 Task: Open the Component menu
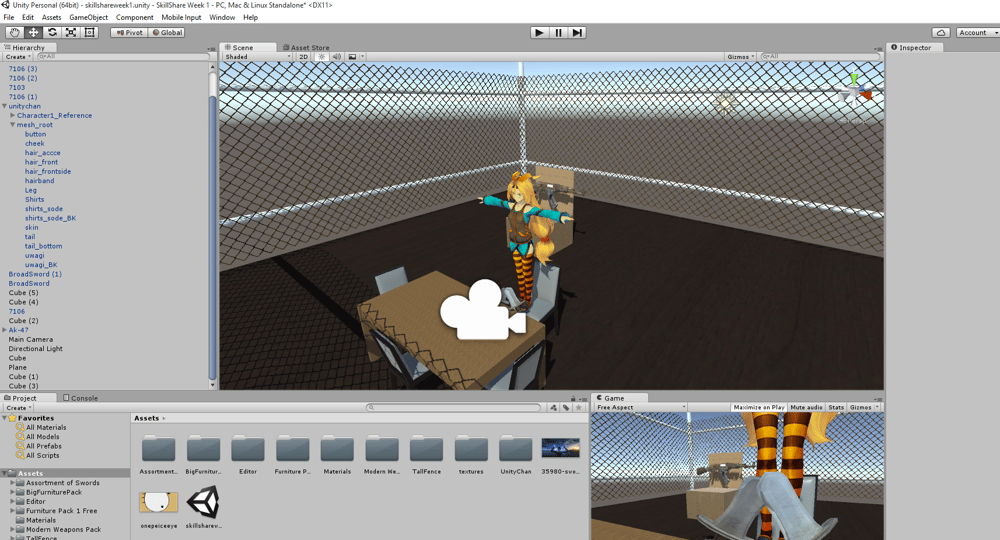click(x=135, y=17)
